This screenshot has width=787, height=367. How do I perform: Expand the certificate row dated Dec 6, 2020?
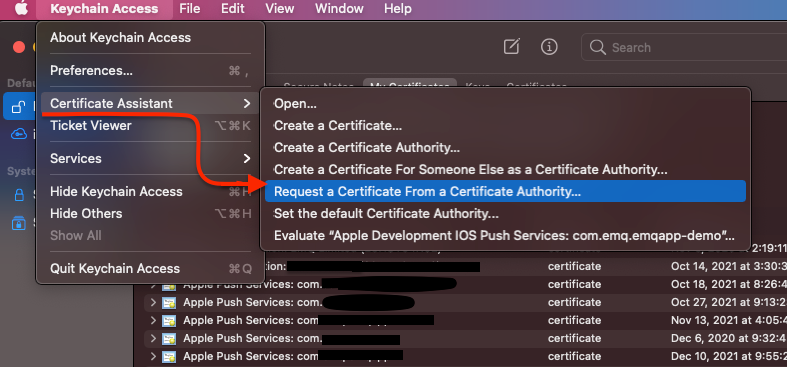[x=154, y=338]
